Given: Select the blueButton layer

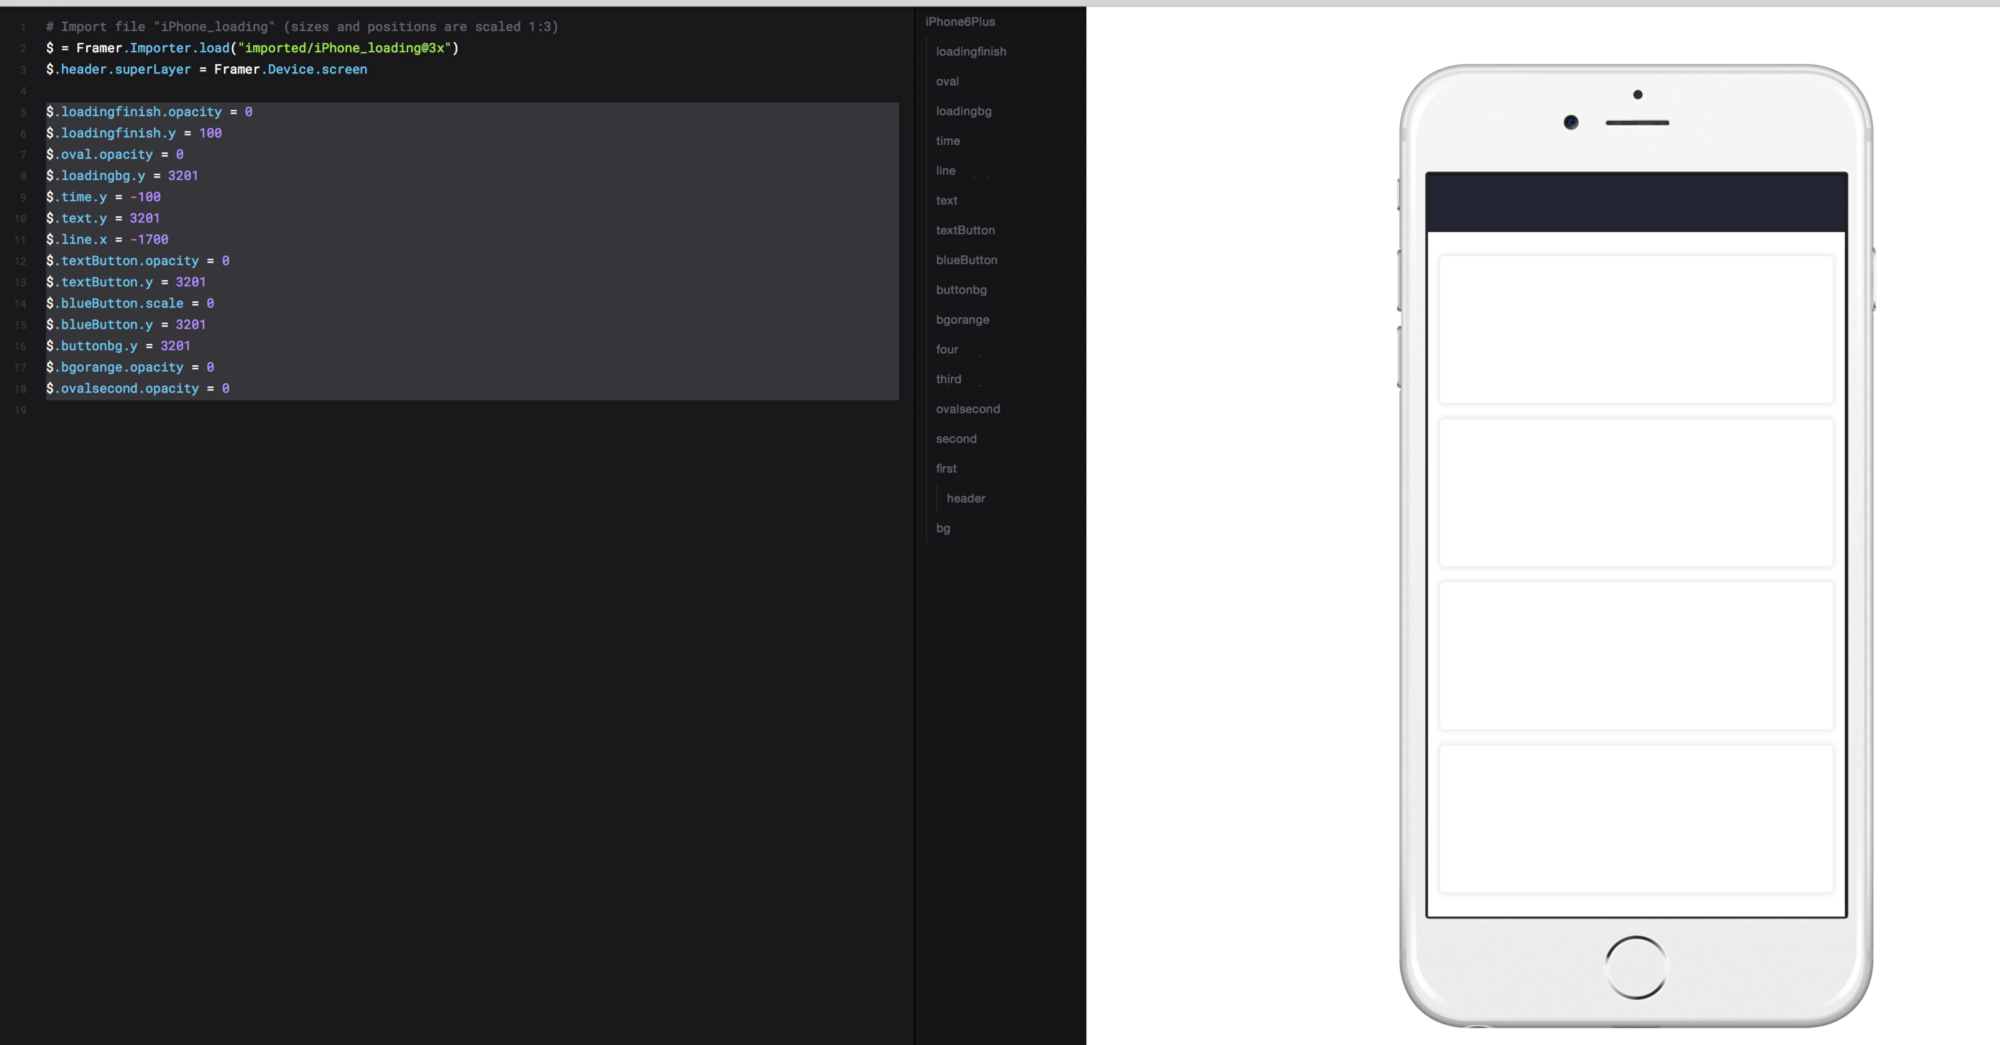Looking at the screenshot, I should pyautogui.click(x=966, y=260).
